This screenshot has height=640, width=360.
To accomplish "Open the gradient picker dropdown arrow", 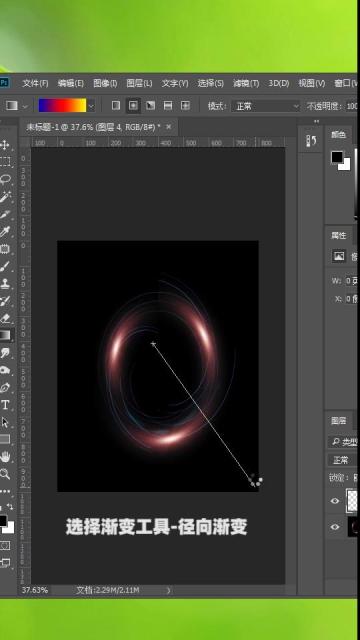I will tap(91, 107).
